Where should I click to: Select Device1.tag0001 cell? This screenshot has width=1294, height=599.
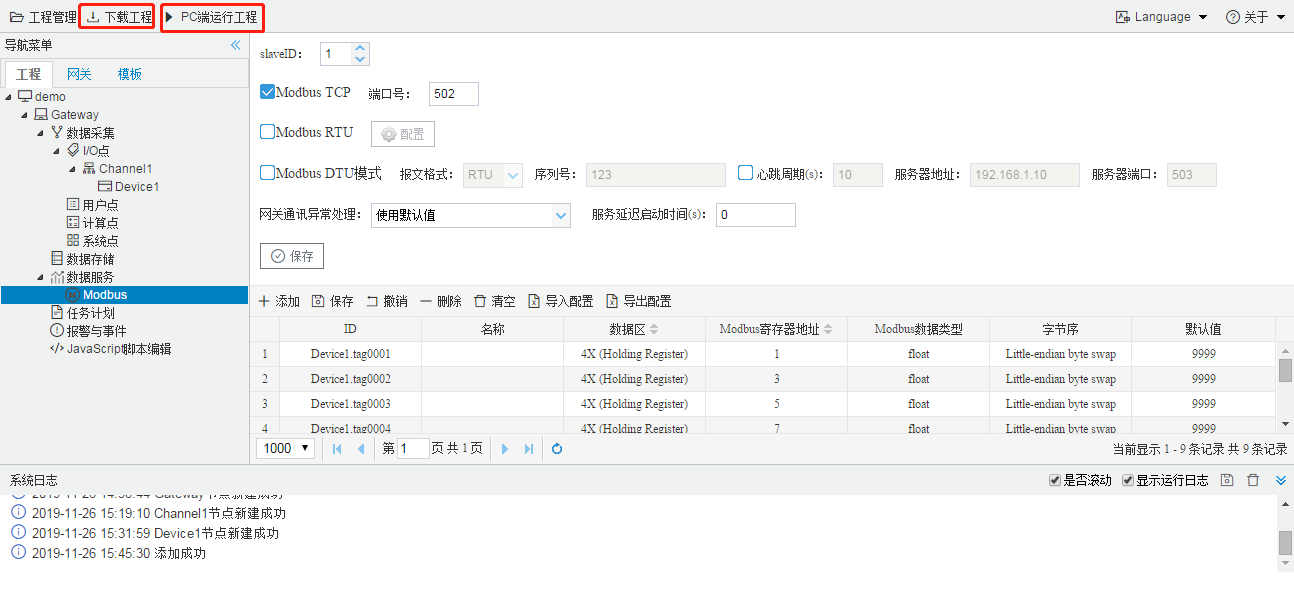tap(350, 354)
